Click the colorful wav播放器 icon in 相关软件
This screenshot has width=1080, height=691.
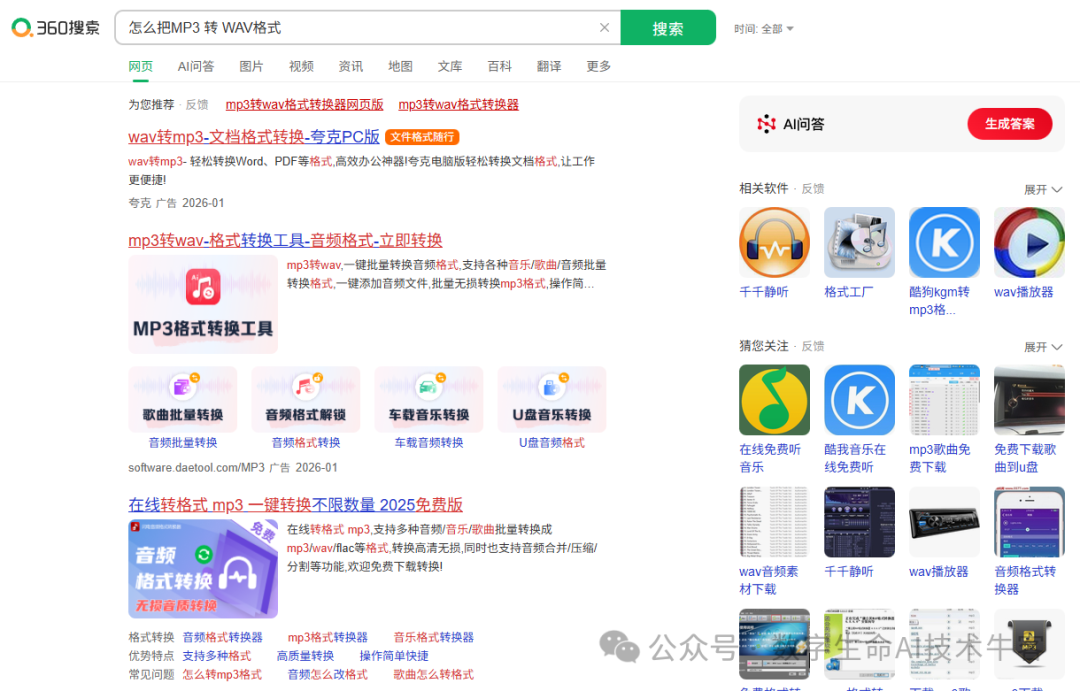pyautogui.click(x=1029, y=242)
